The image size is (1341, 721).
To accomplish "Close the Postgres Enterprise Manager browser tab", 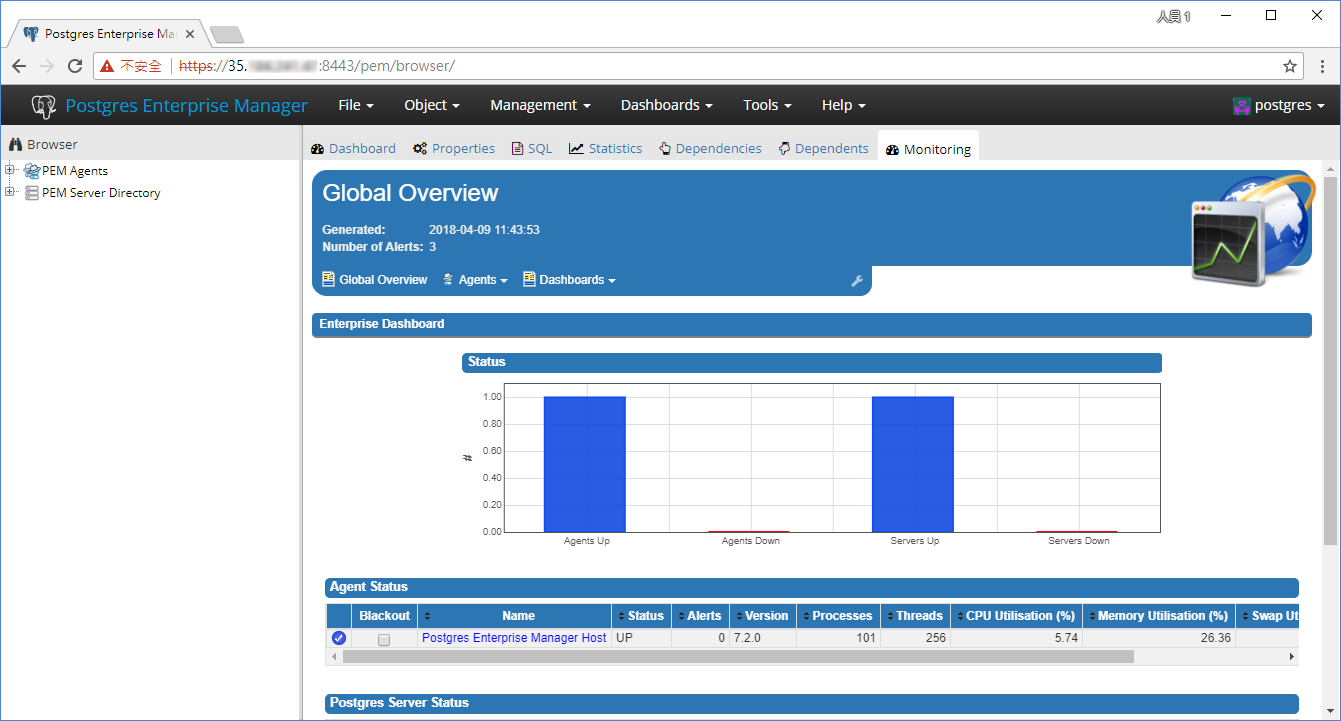I will pos(190,34).
